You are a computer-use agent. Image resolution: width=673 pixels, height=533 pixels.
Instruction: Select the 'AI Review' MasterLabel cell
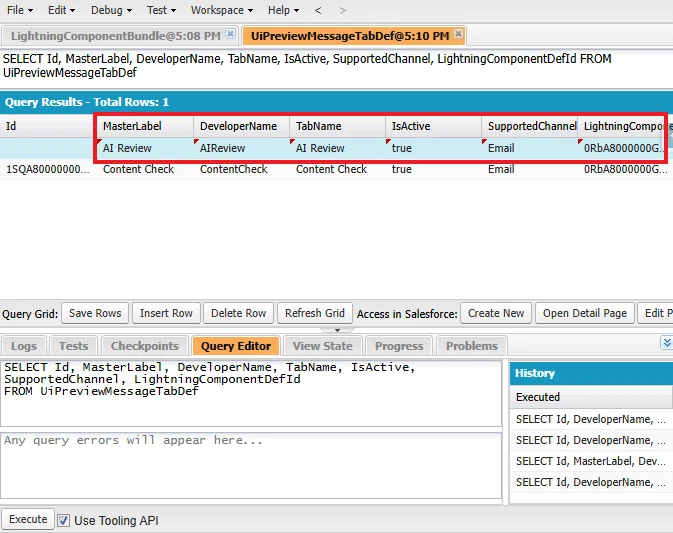coord(144,148)
